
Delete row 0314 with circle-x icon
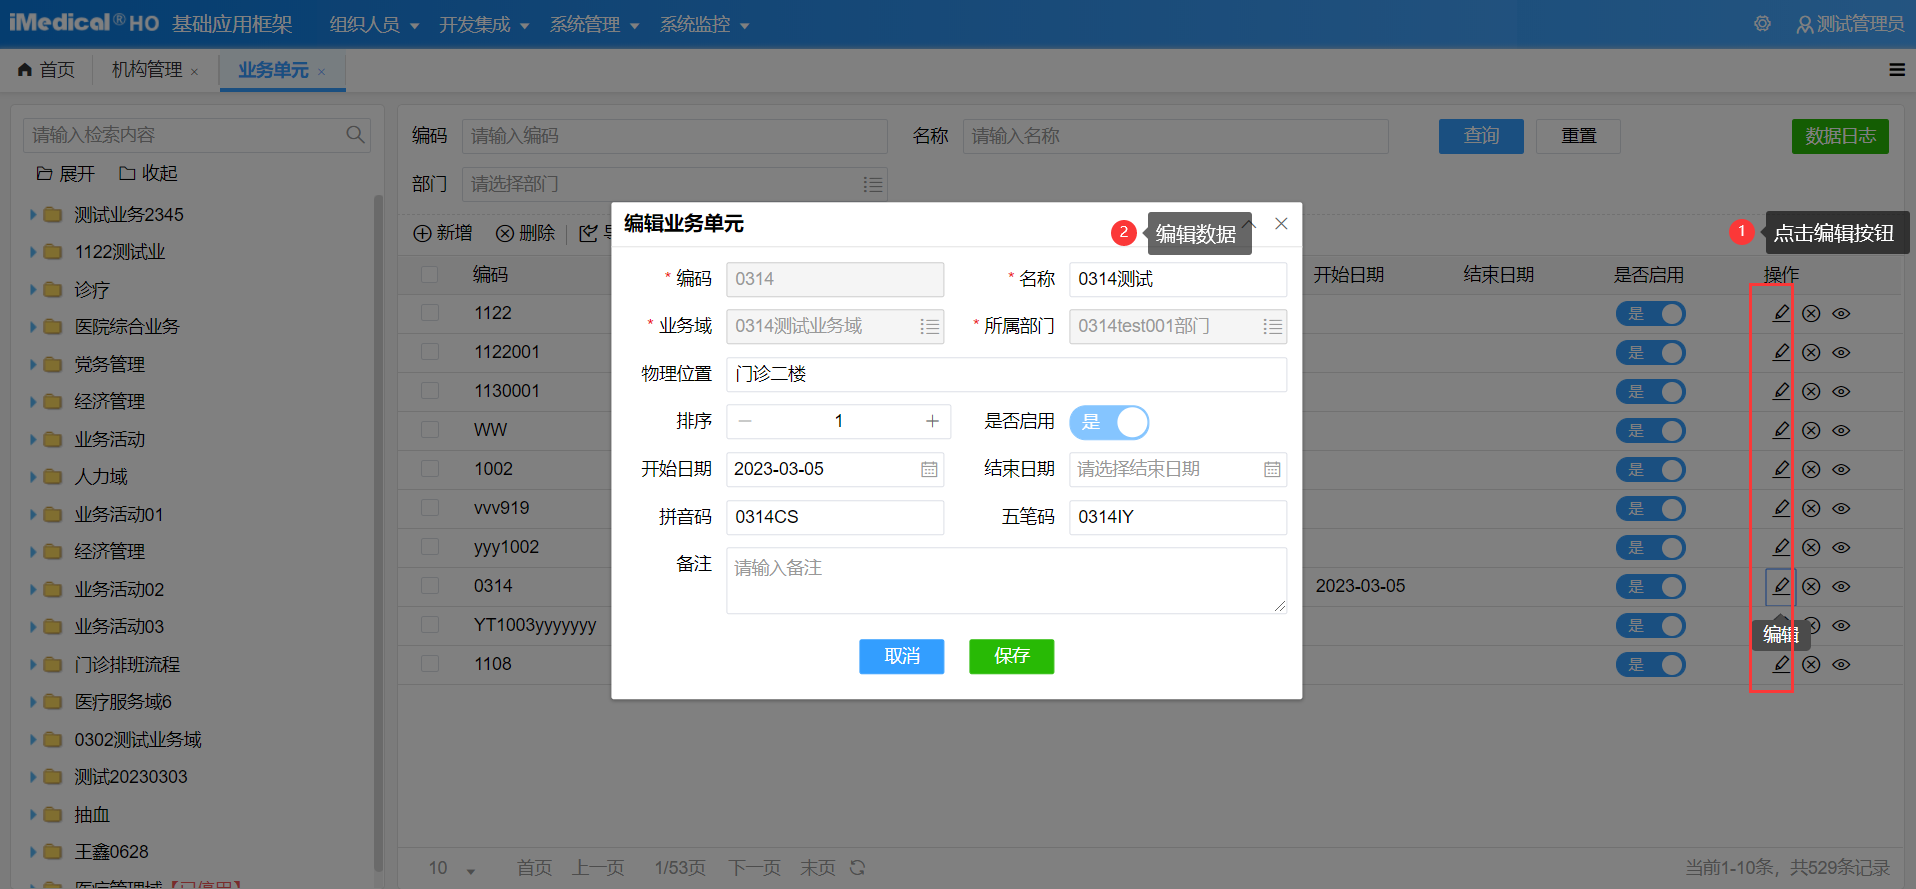pos(1811,586)
